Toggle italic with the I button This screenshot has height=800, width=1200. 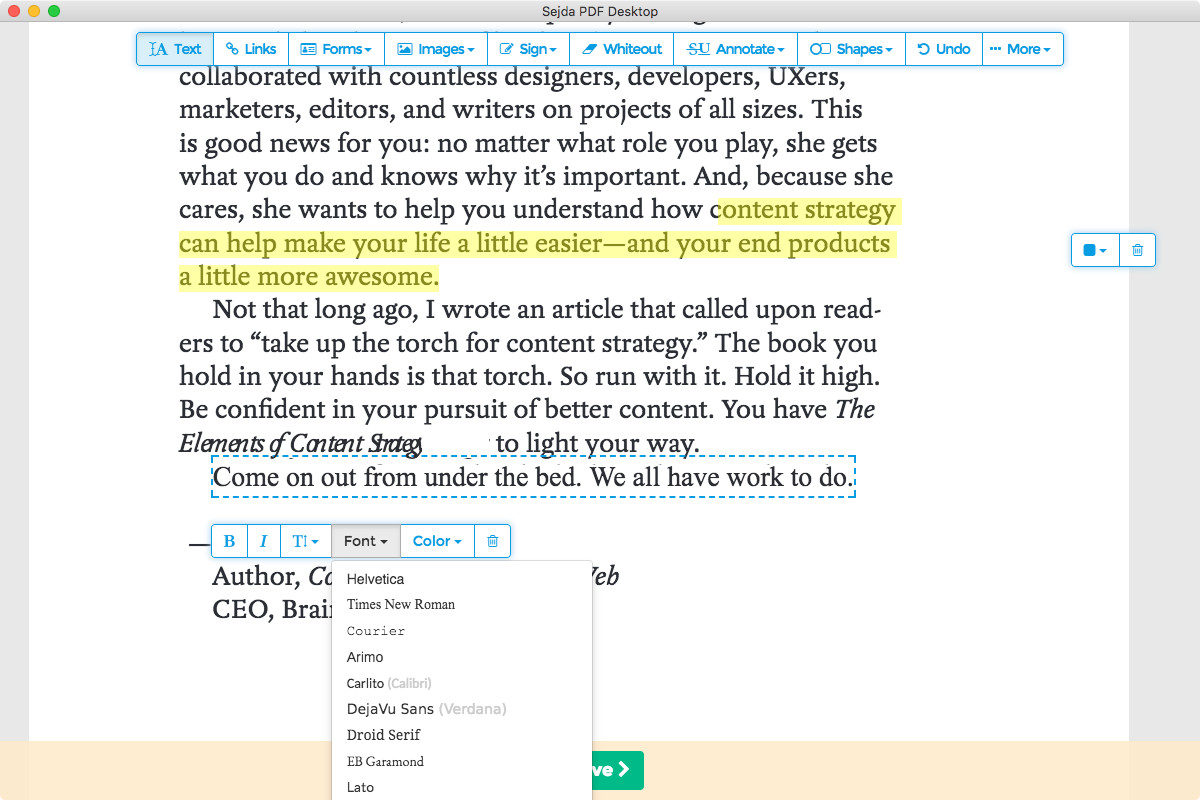(x=263, y=541)
